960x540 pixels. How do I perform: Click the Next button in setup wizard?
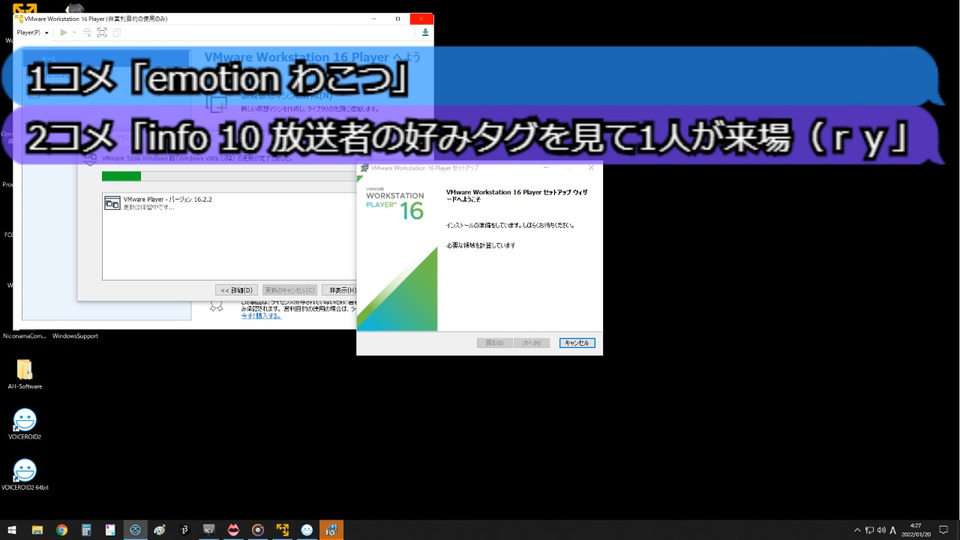(531, 343)
